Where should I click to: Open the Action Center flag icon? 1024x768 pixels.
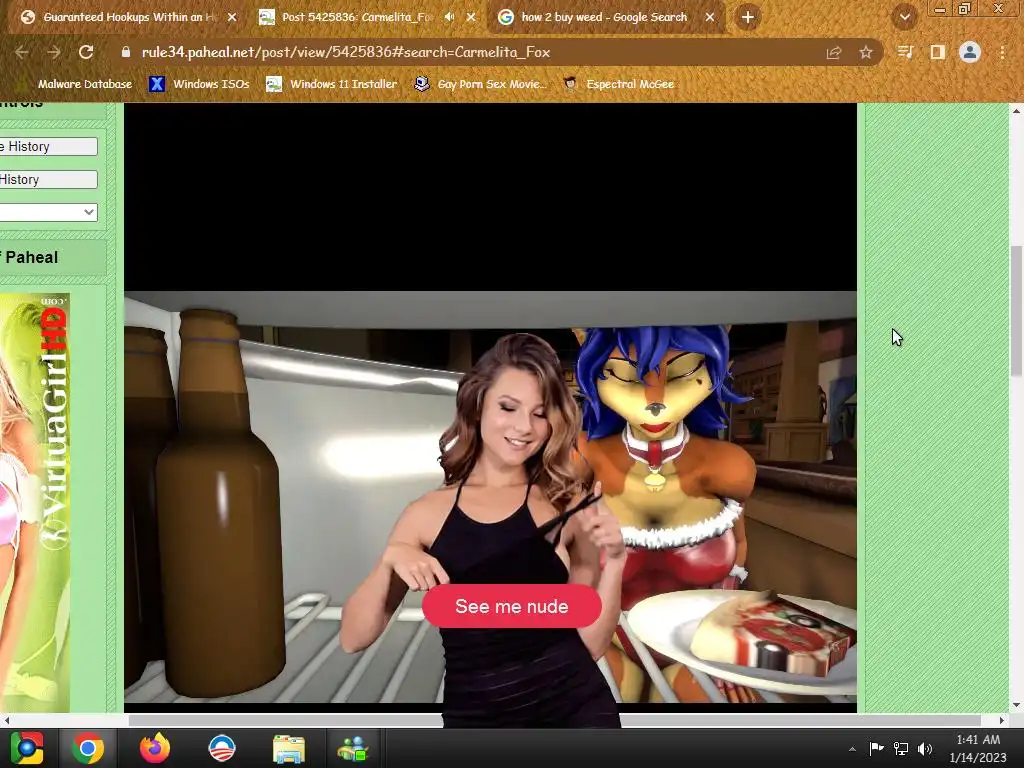click(x=876, y=748)
